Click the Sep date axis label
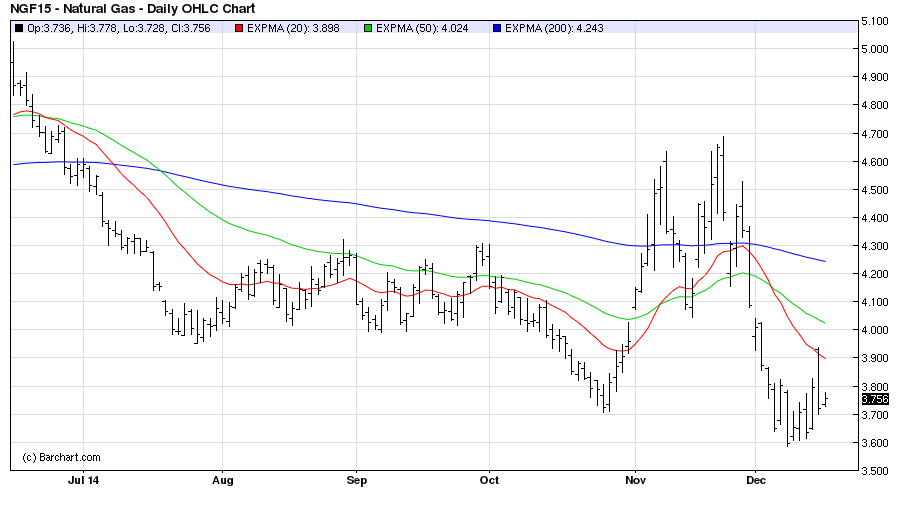The height and width of the screenshot is (511, 900). point(357,480)
